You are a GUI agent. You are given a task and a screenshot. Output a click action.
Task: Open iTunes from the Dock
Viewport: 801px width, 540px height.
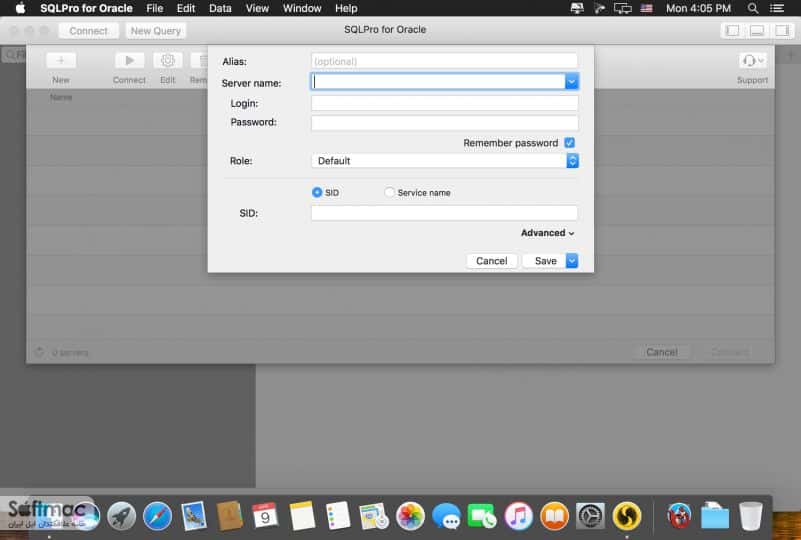pos(519,516)
